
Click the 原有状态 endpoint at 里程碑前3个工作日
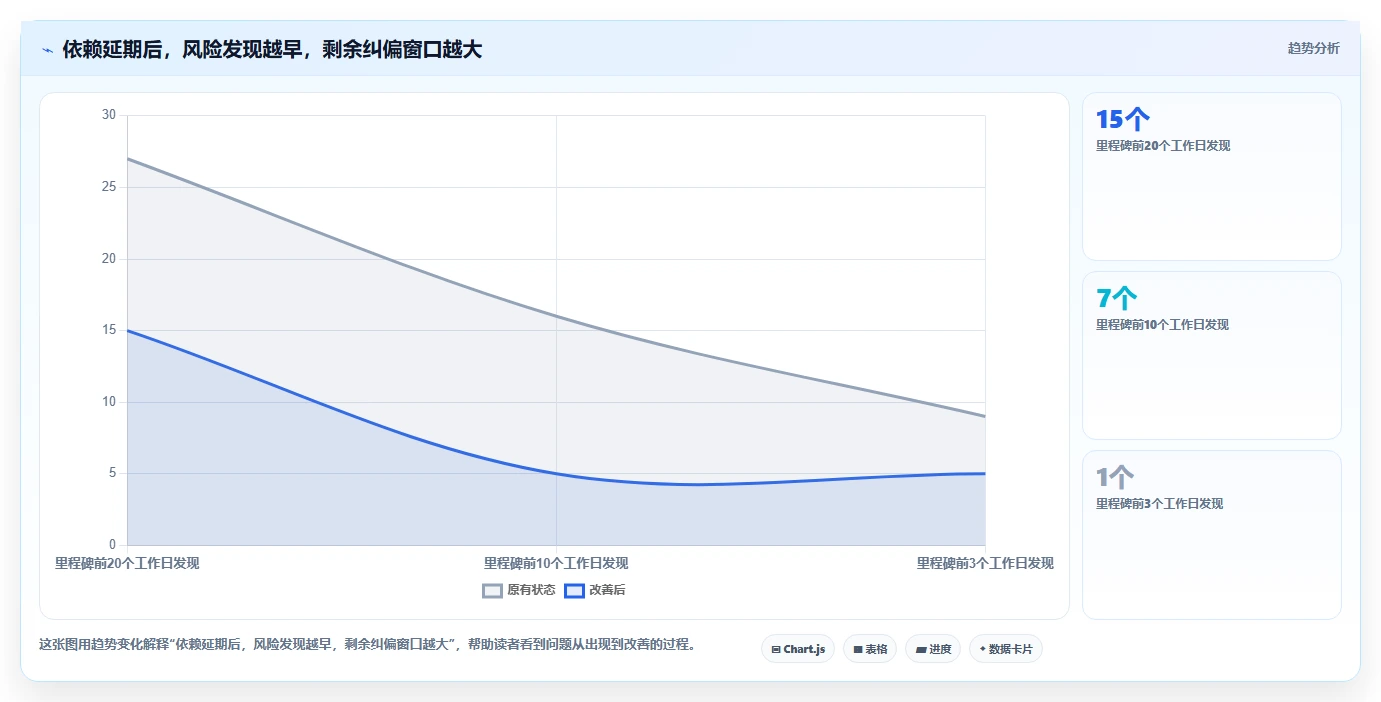985,416
